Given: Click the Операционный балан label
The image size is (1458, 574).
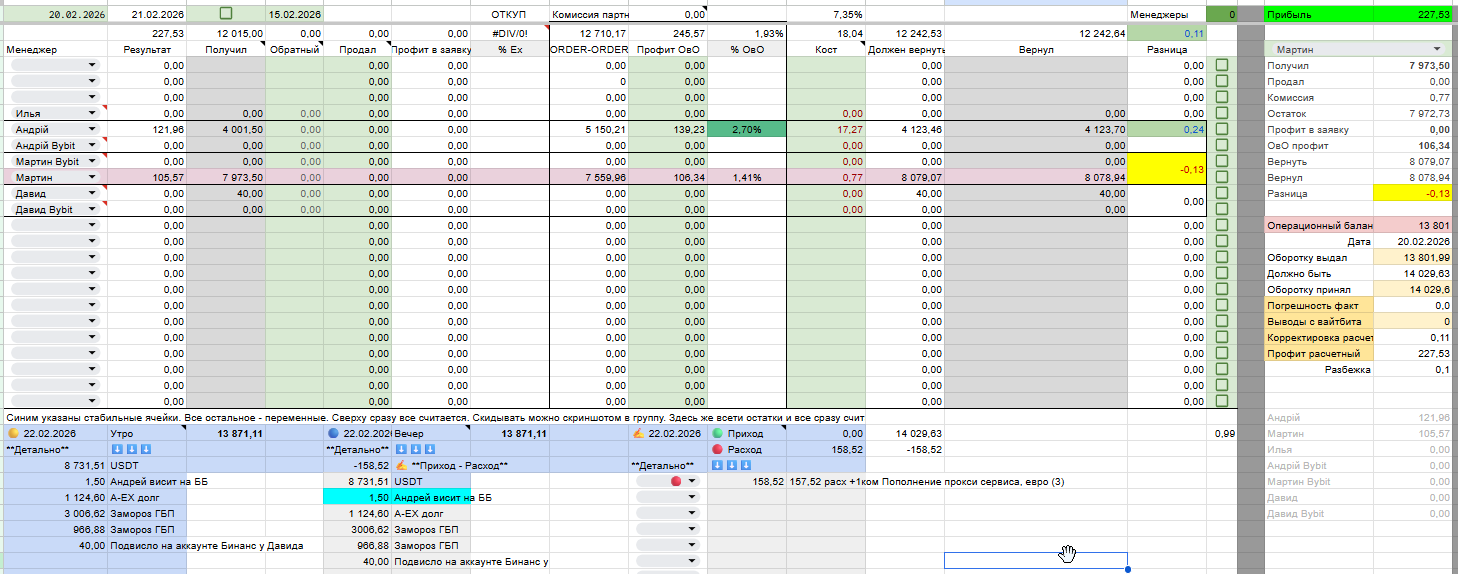Looking at the screenshot, I should [1319, 225].
